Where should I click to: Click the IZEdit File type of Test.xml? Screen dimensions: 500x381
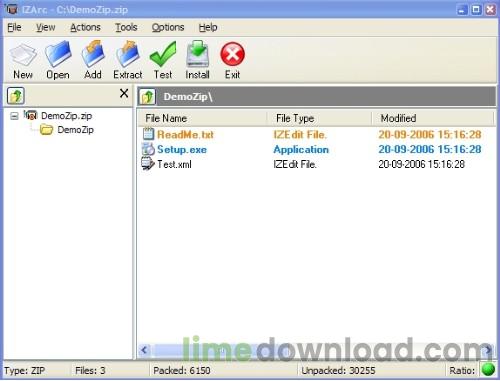pos(295,164)
